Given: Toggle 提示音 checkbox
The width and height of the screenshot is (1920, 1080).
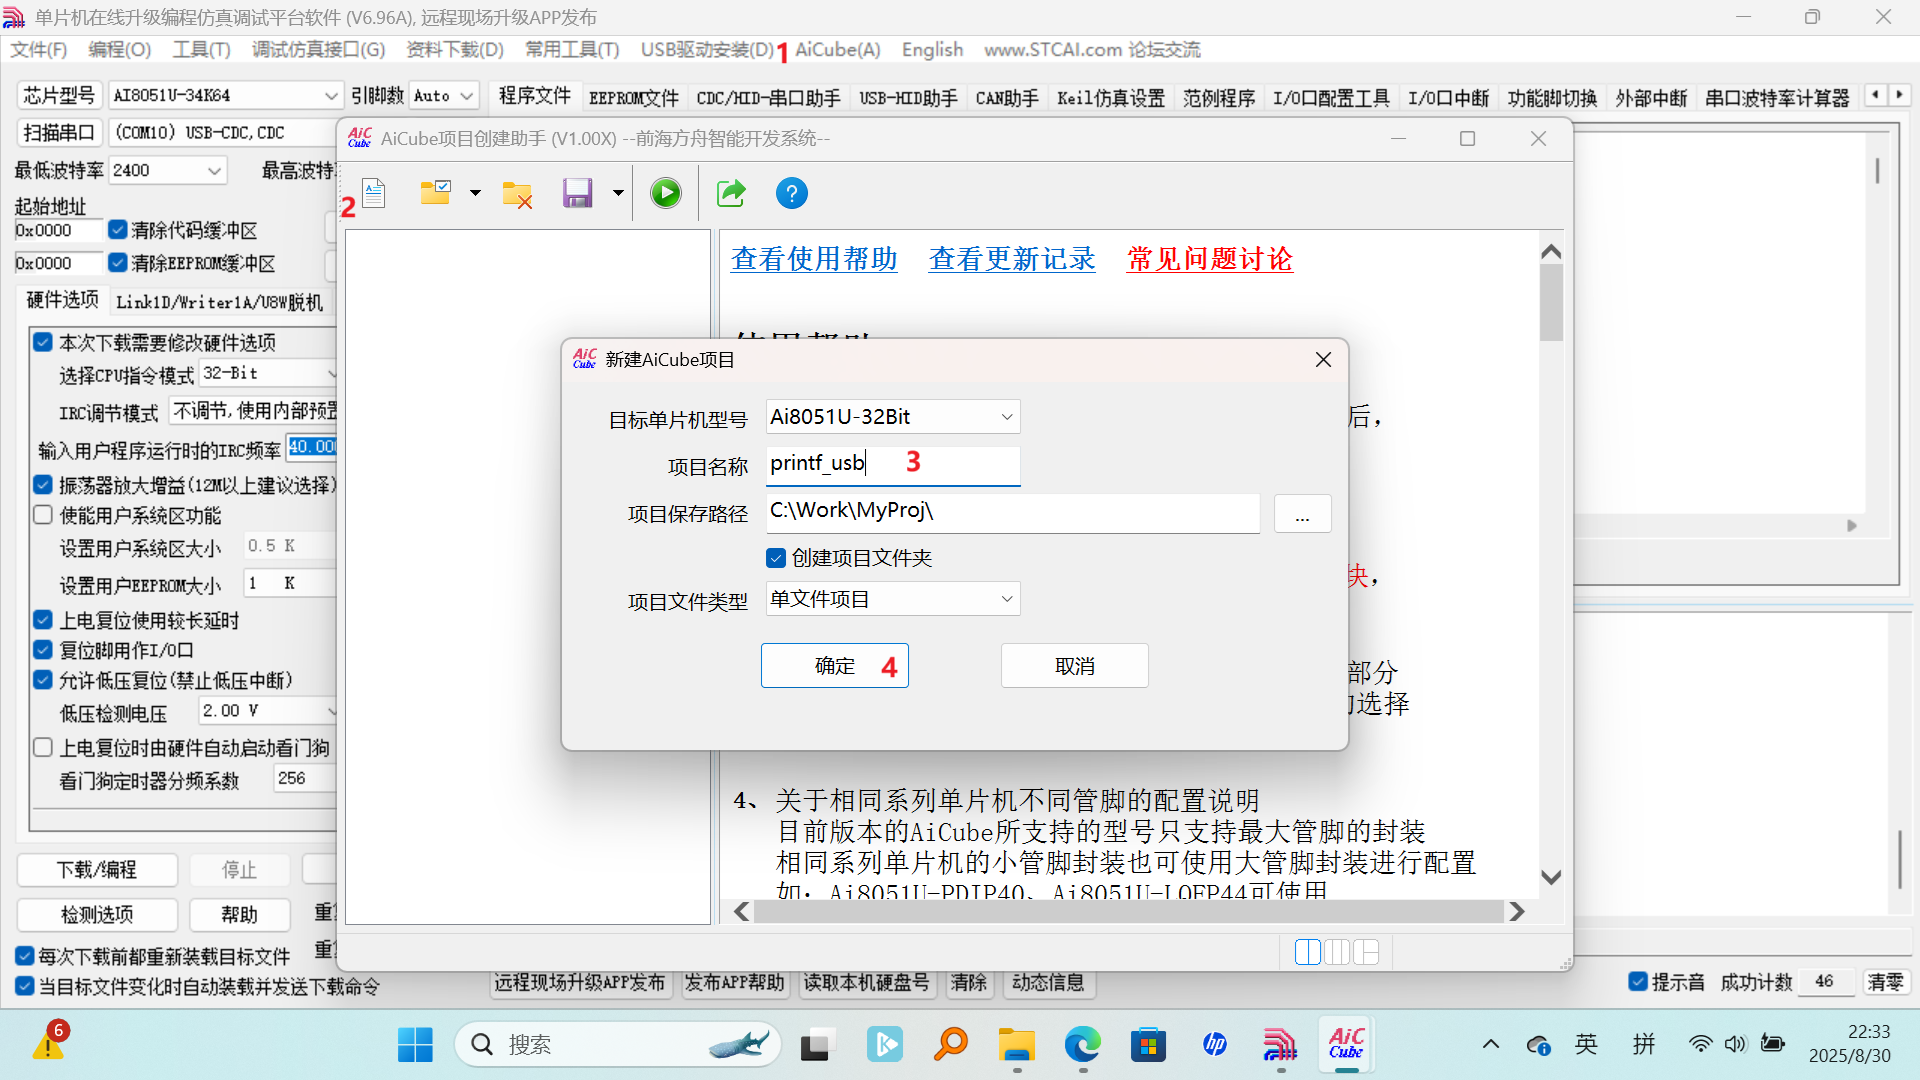Looking at the screenshot, I should pos(1638,982).
